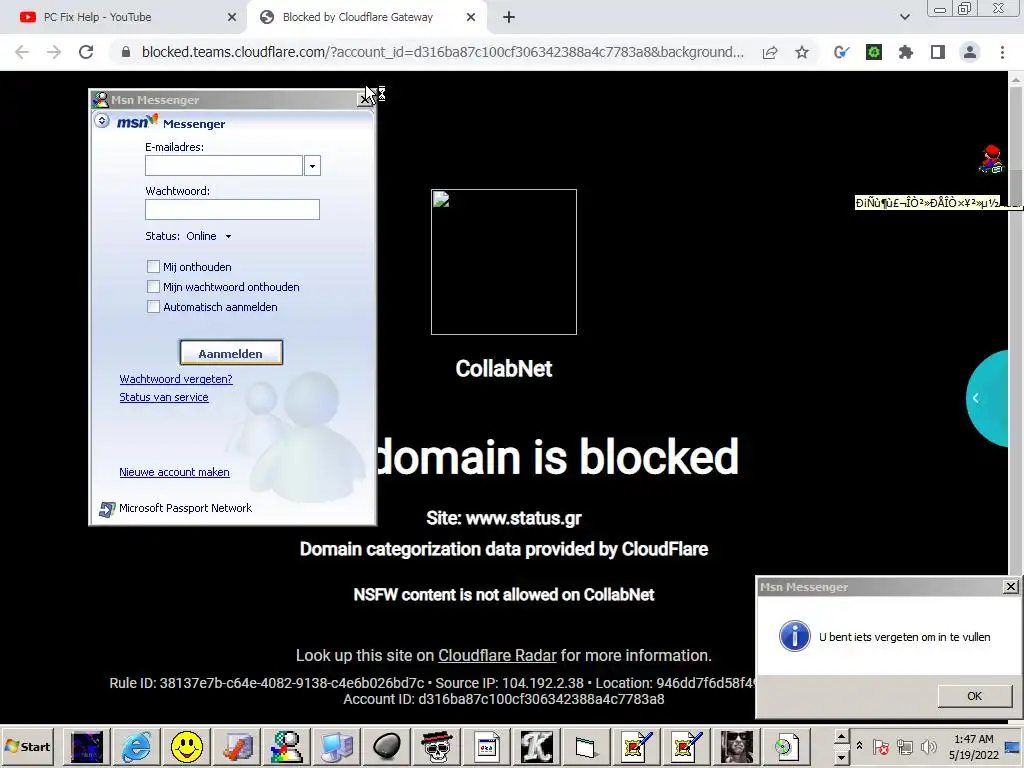Open the Status Online dropdown
This screenshot has height=768, width=1024.
click(209, 236)
